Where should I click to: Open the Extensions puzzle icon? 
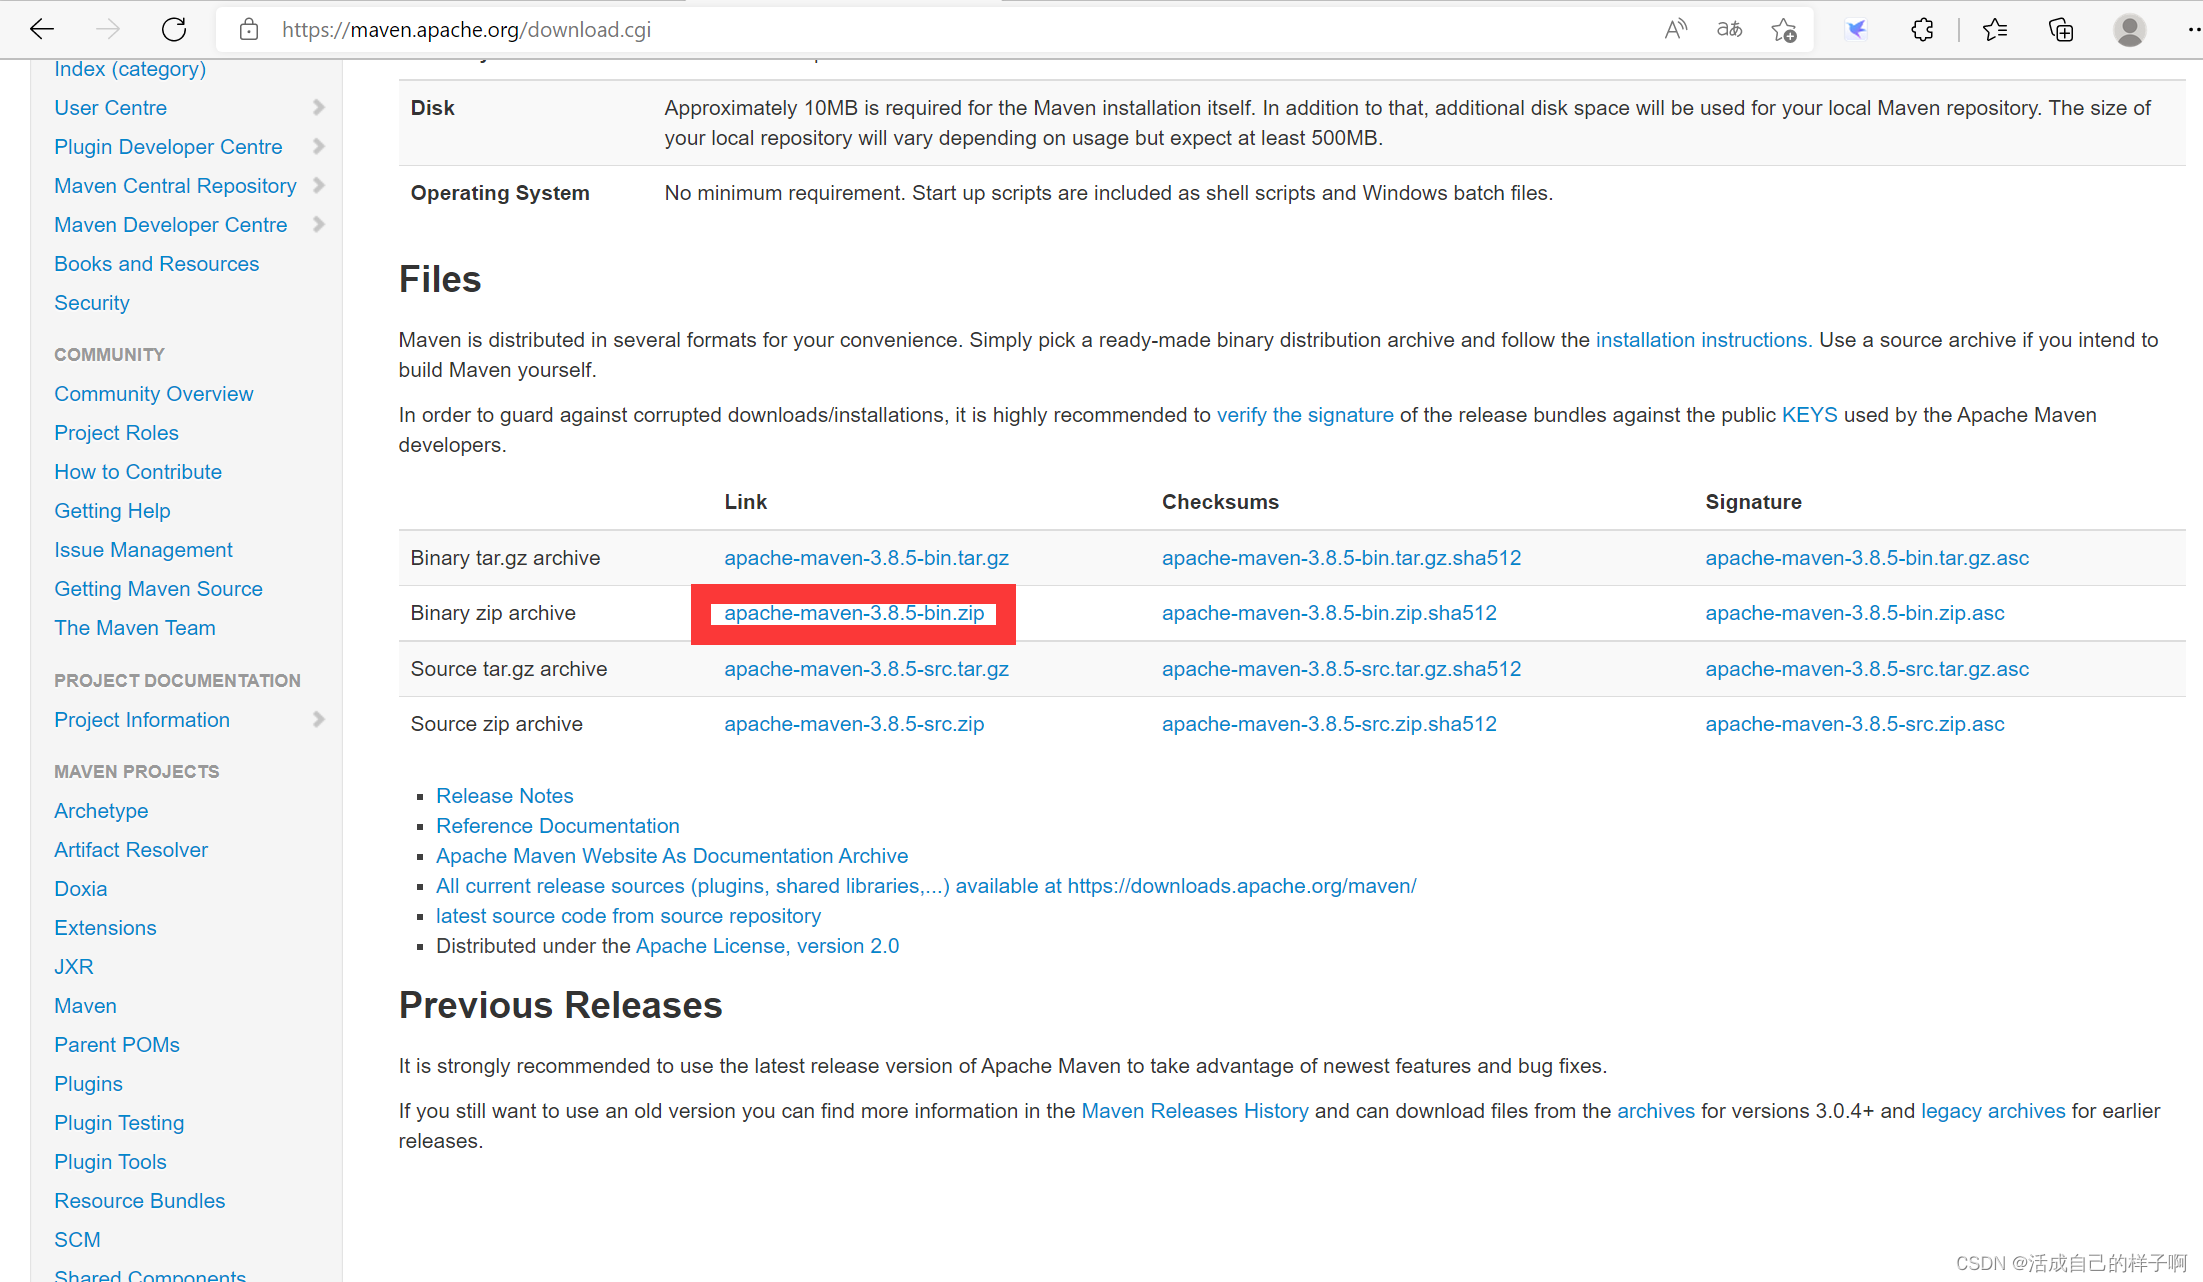pos(1922,30)
